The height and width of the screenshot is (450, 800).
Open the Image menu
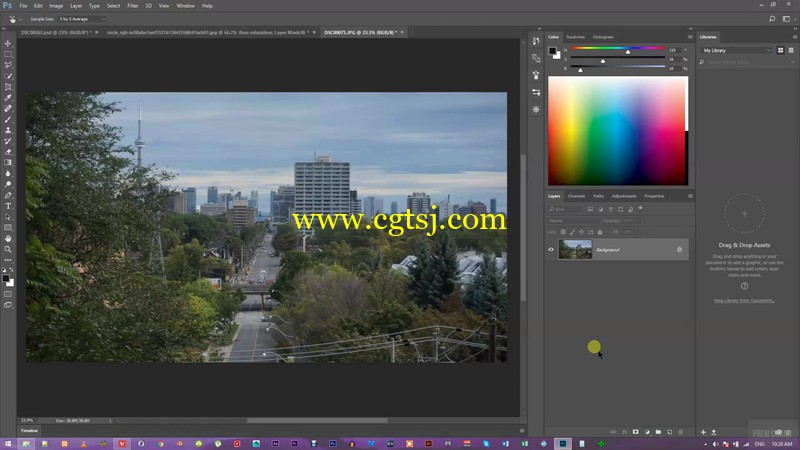pyautogui.click(x=56, y=6)
